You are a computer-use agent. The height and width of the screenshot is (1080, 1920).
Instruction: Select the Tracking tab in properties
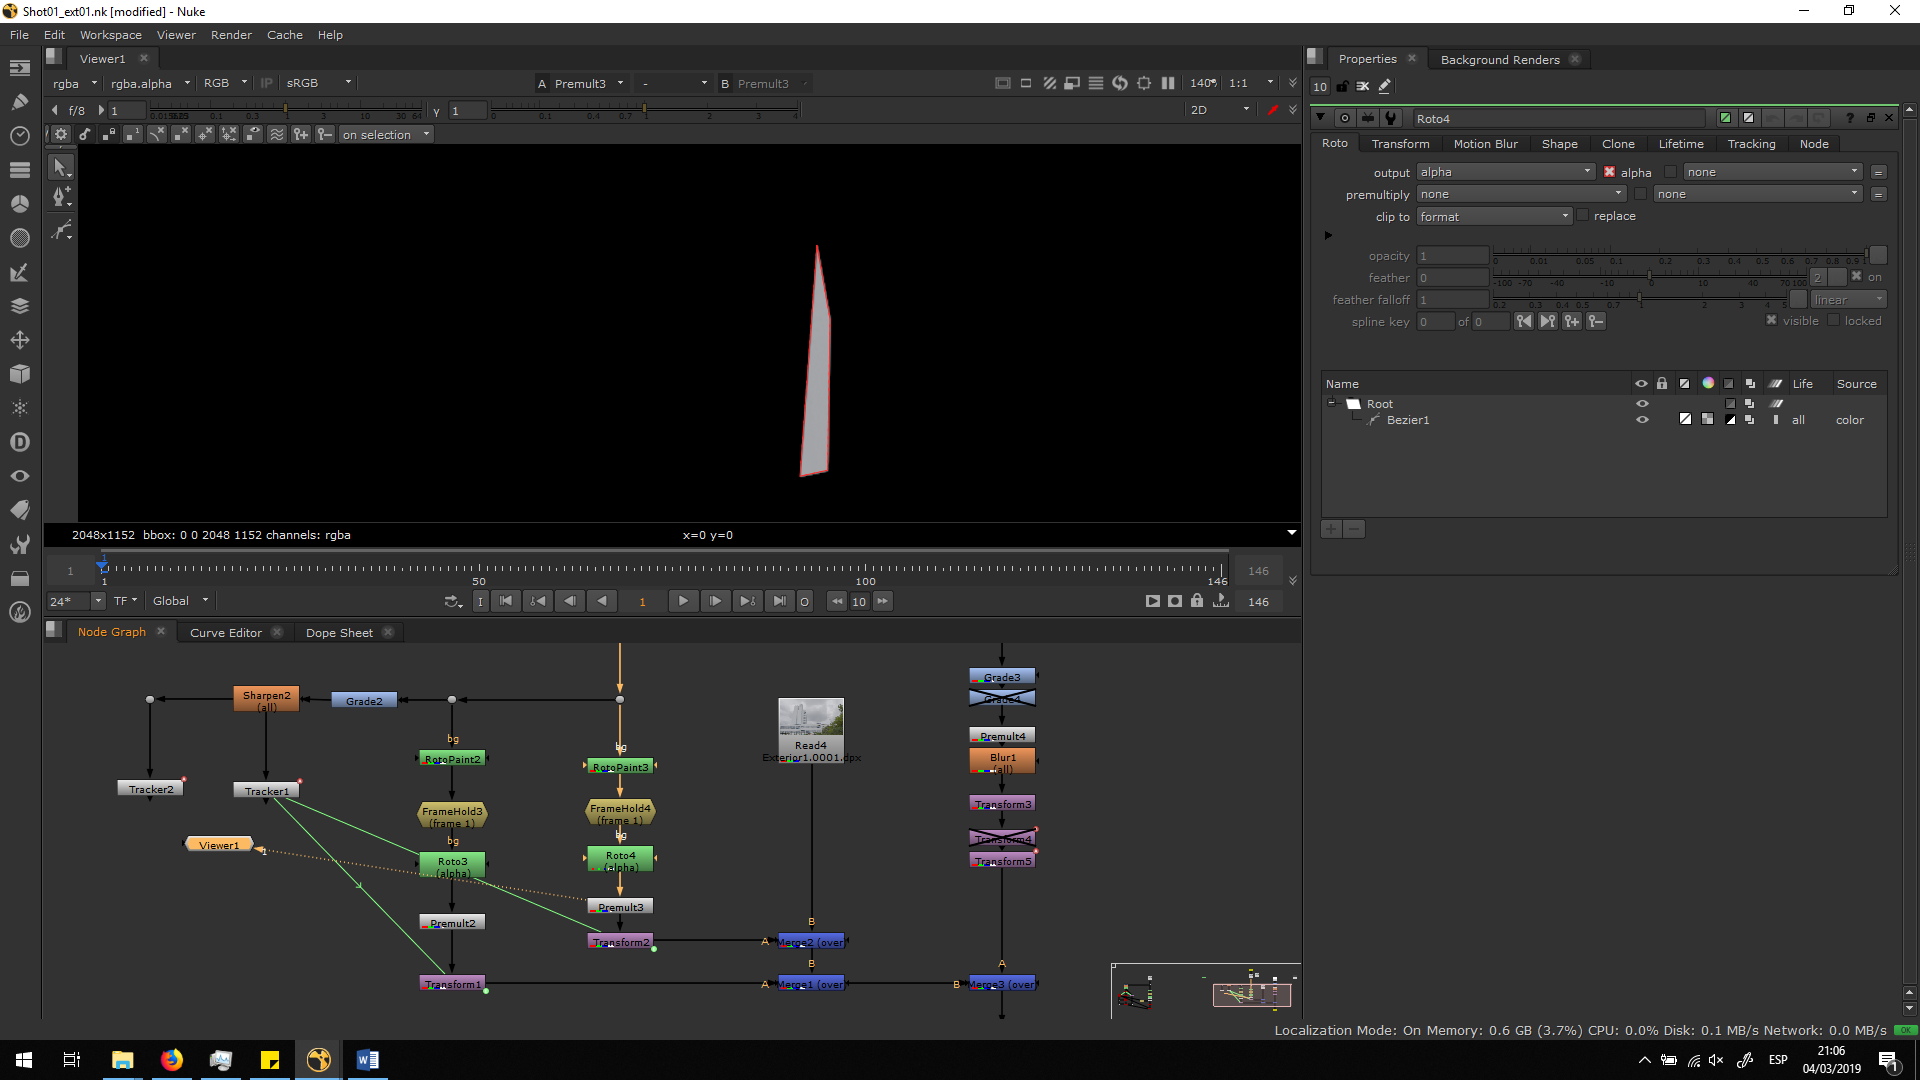(x=1751, y=144)
